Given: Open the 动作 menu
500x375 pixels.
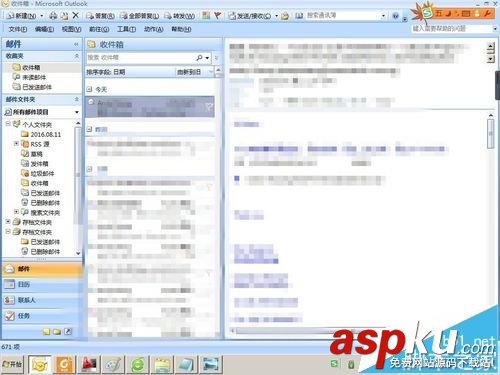Looking at the screenshot, I should tap(153, 29).
